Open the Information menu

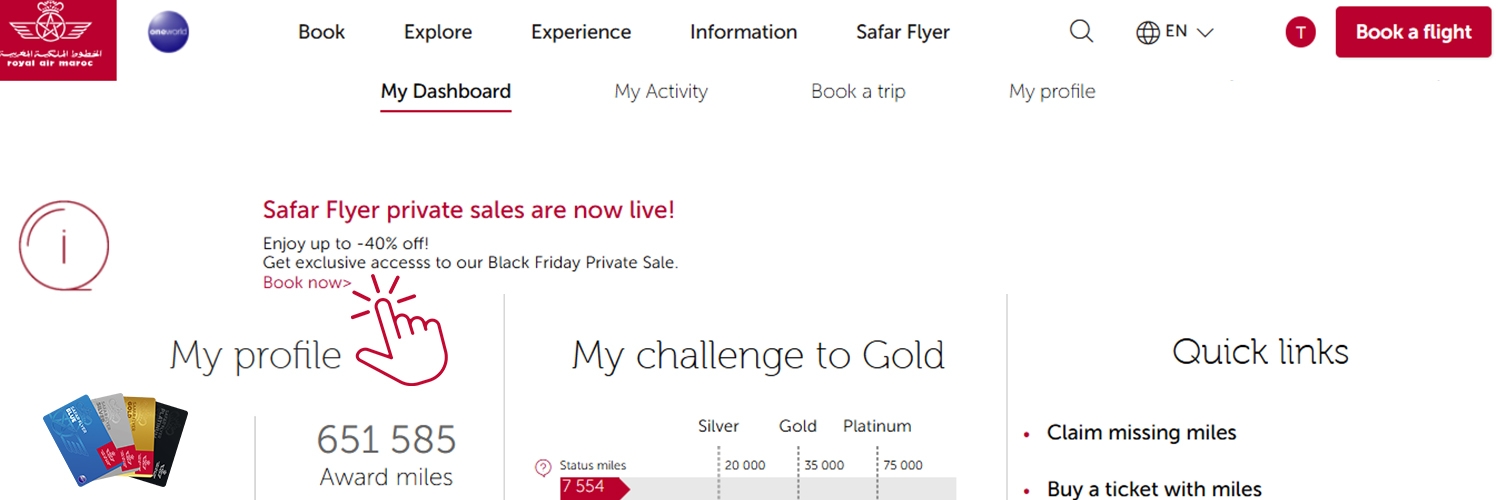[743, 32]
